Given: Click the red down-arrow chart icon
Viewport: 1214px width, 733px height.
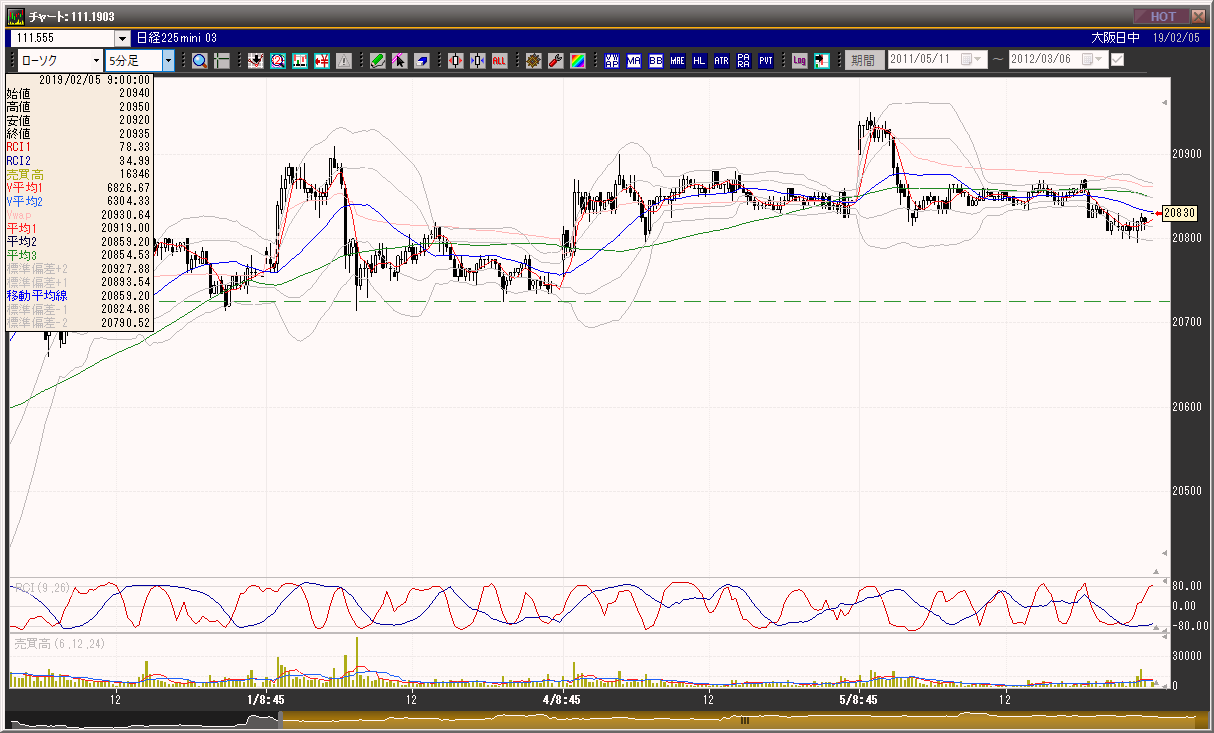Looking at the screenshot, I should click(256, 61).
